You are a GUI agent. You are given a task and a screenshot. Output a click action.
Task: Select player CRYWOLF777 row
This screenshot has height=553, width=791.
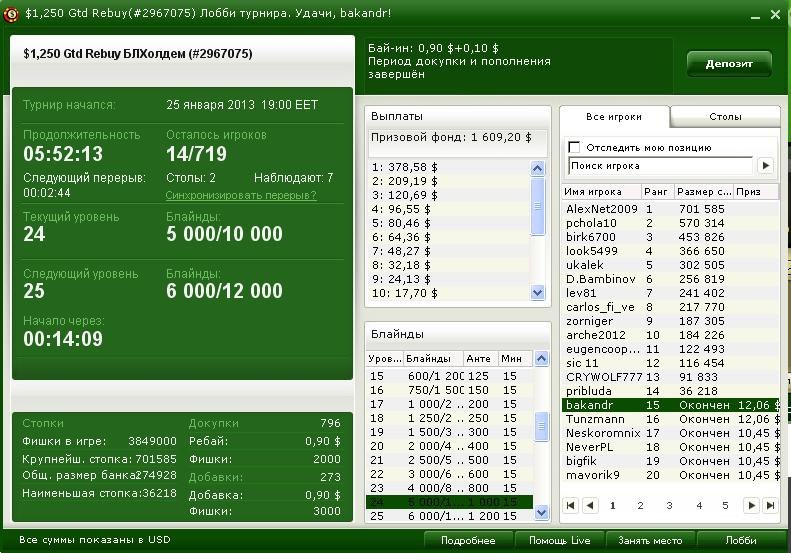[670, 377]
